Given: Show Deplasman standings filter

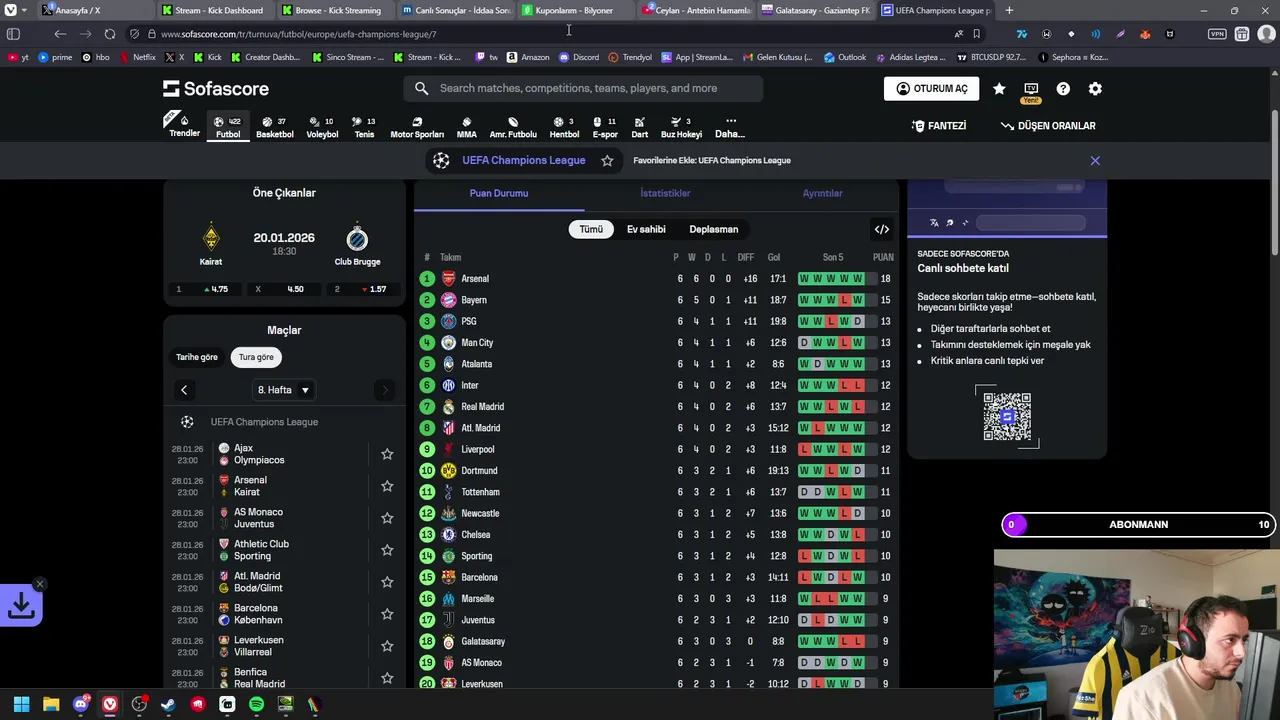Looking at the screenshot, I should tap(714, 229).
